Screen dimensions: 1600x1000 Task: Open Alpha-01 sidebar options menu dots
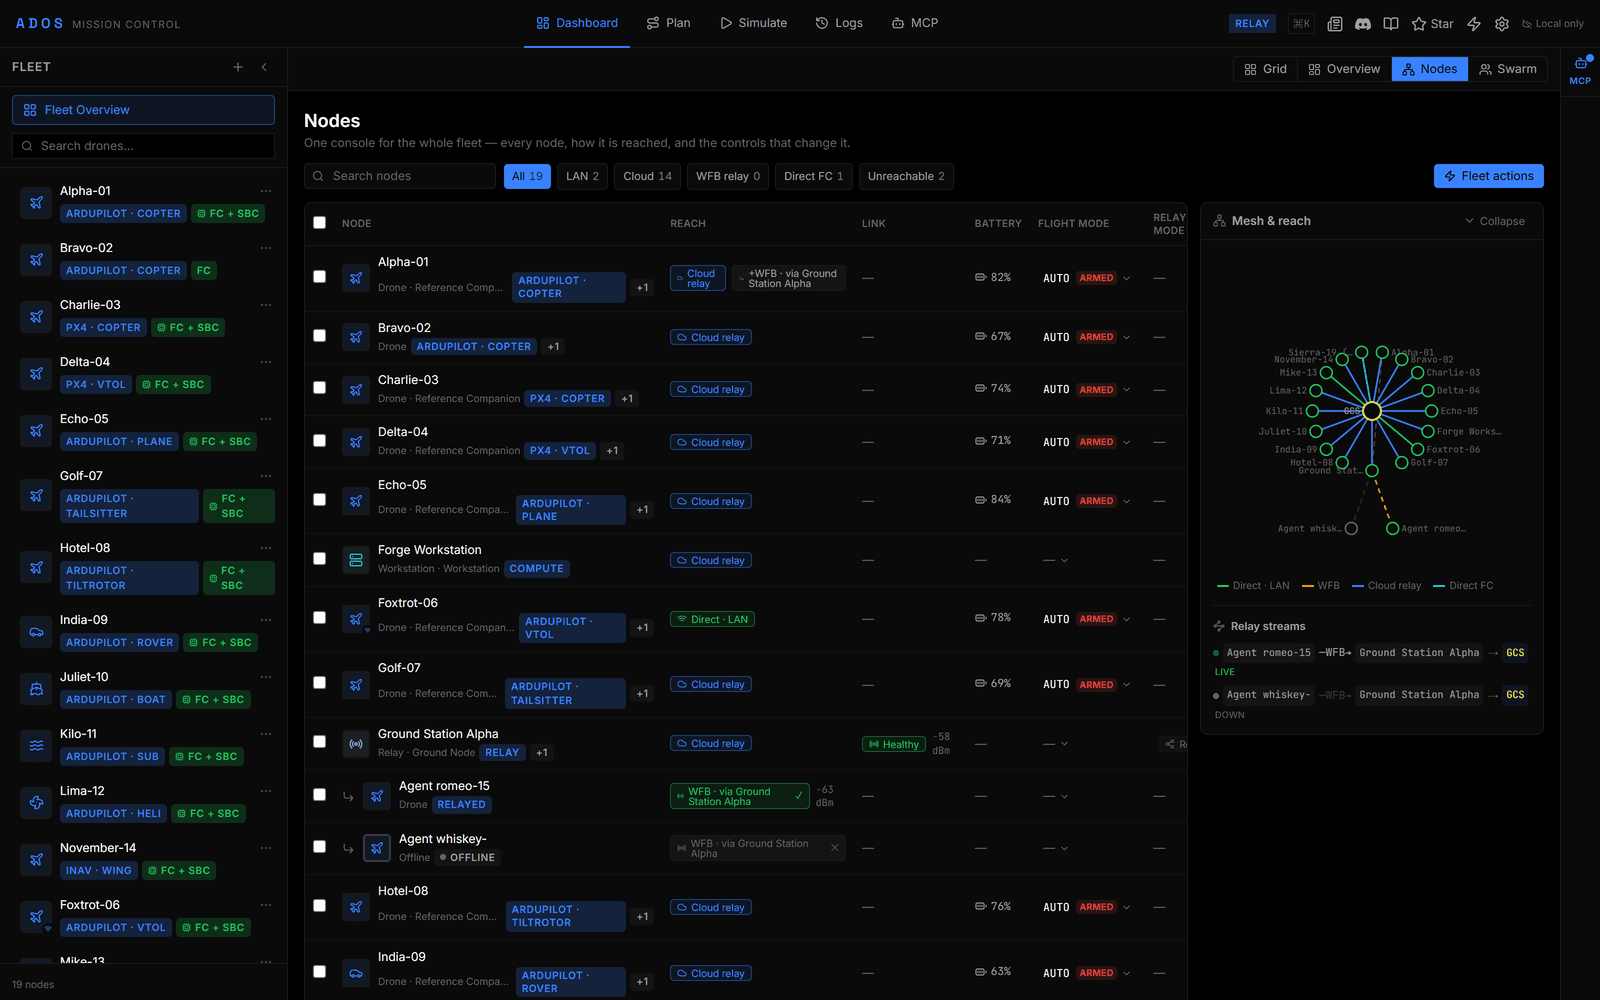pyautogui.click(x=266, y=191)
